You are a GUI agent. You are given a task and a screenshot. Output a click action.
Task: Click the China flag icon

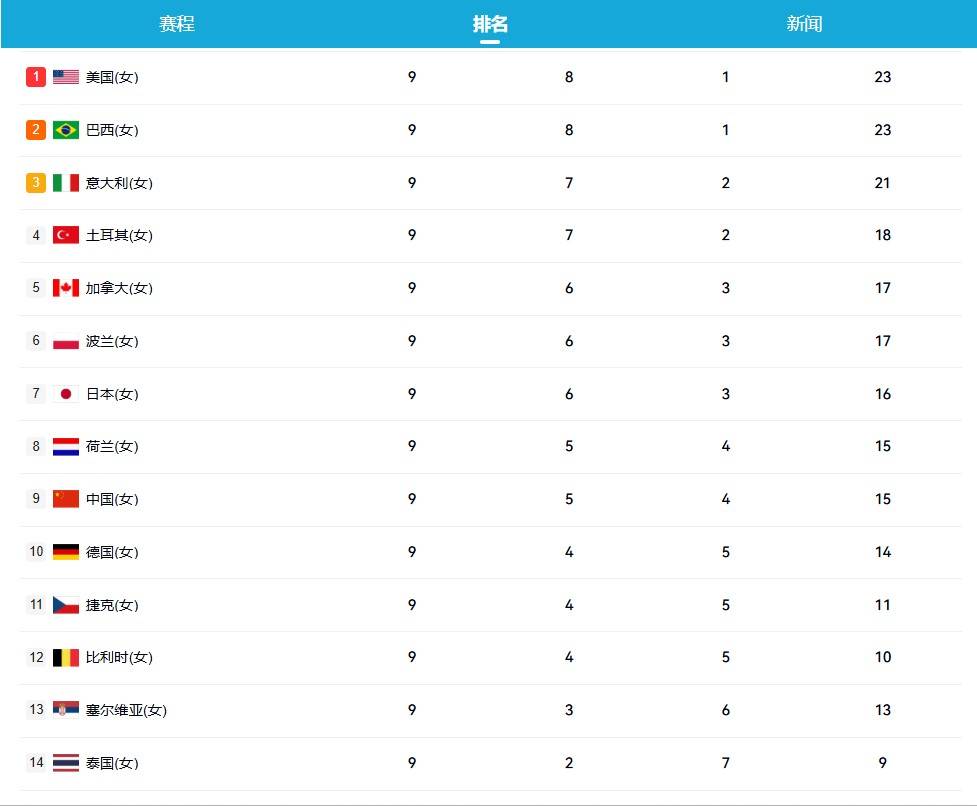(x=65, y=499)
